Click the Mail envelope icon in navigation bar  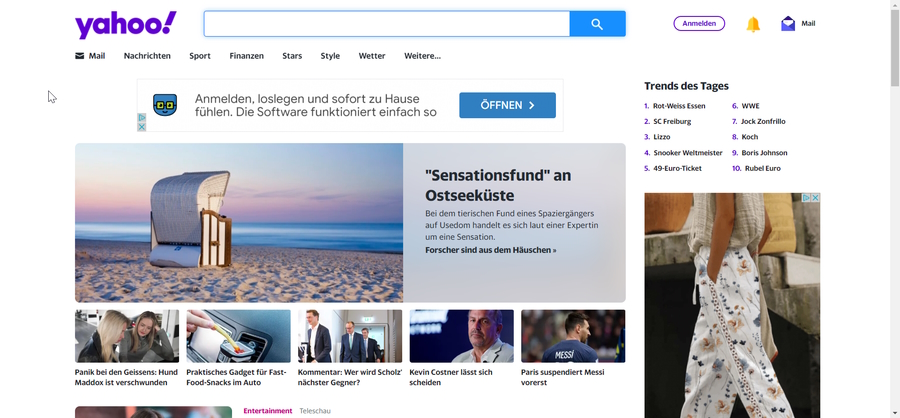(80, 56)
